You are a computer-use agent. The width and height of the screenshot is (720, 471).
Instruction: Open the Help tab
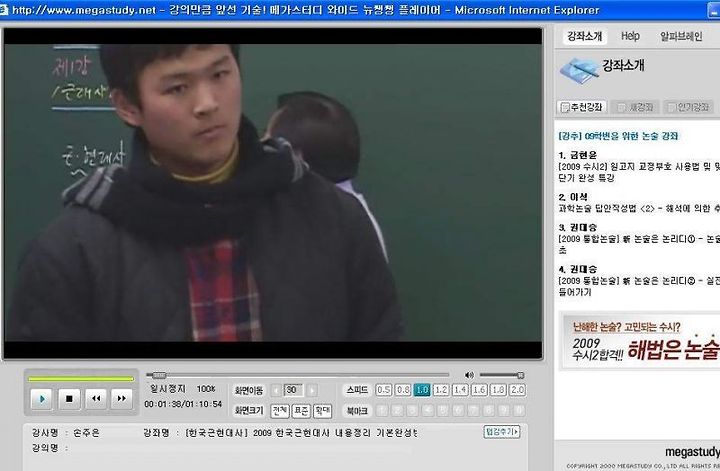point(630,36)
